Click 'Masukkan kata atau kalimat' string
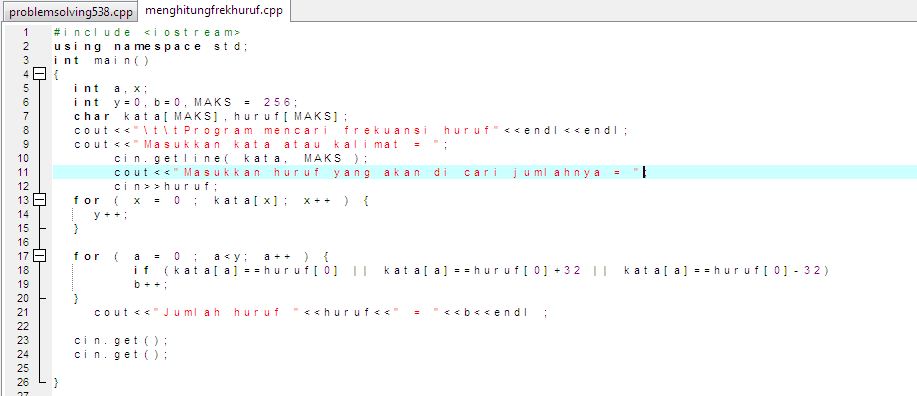 point(286,144)
